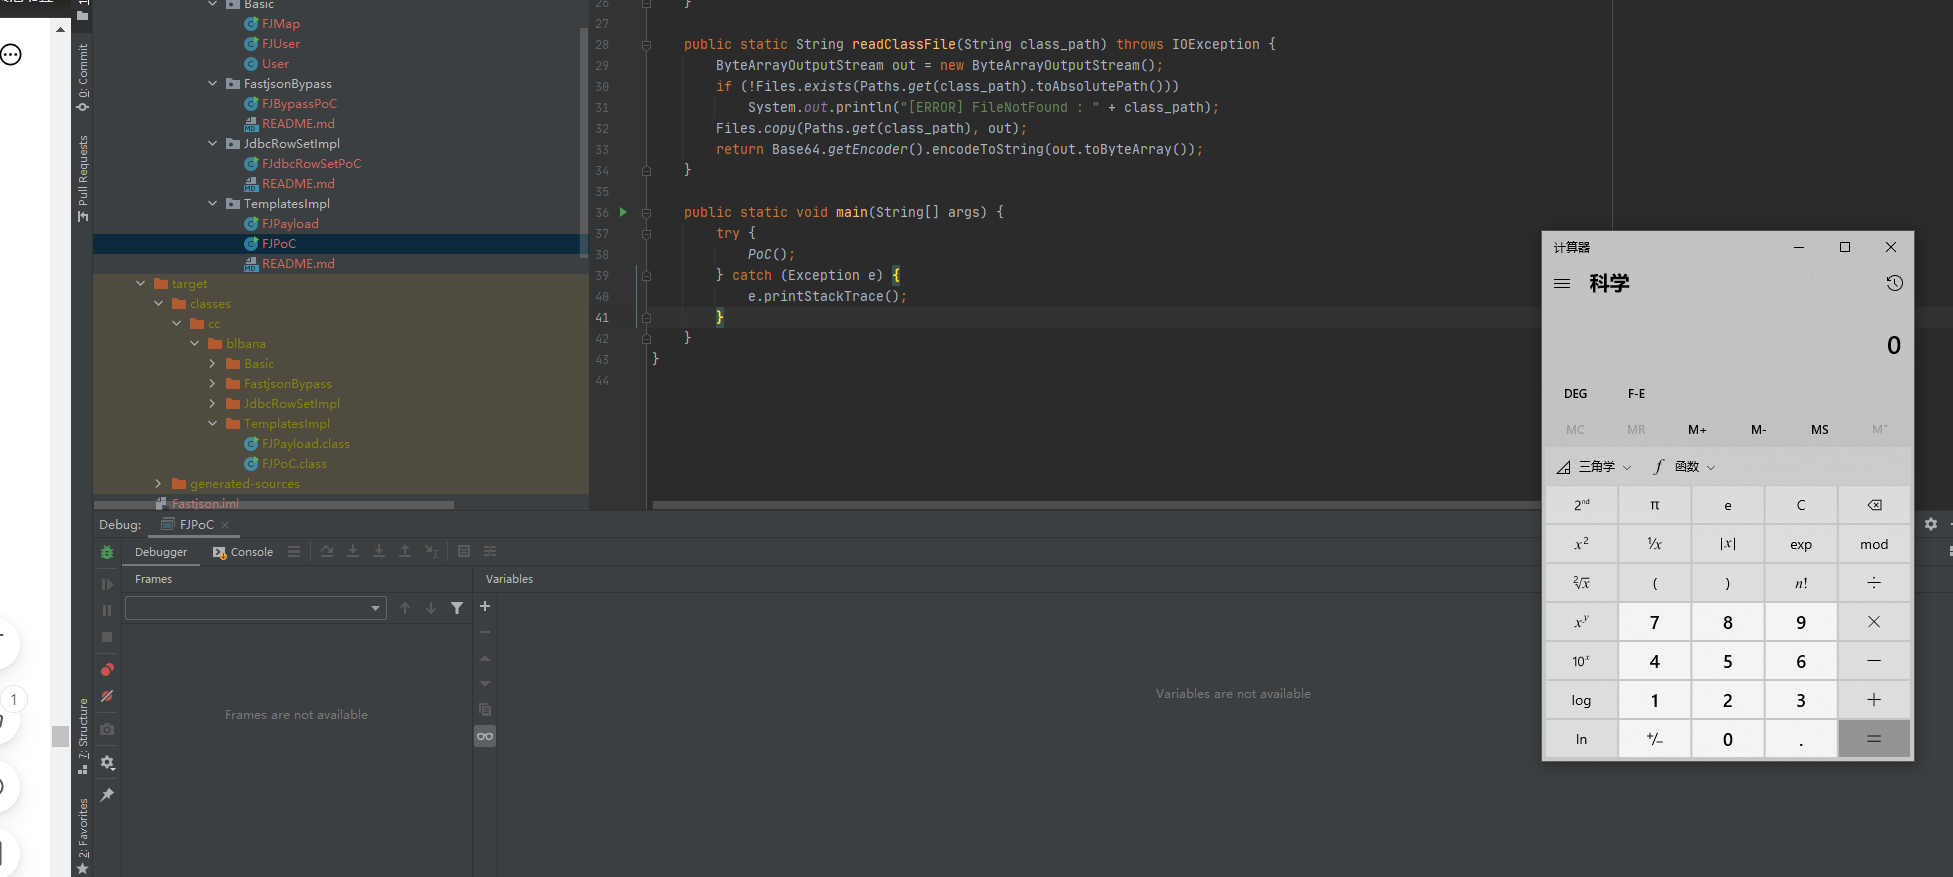Toggle the Mute Breakpoints icon
Screen dimensions: 1953x877
click(107, 696)
